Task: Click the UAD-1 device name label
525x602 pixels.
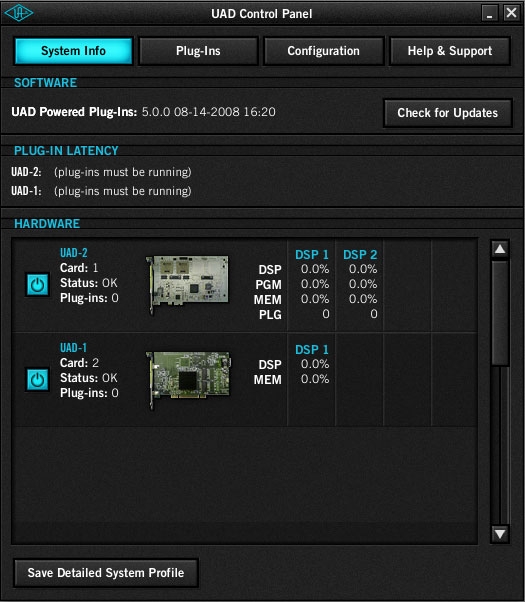Action: 73,348
